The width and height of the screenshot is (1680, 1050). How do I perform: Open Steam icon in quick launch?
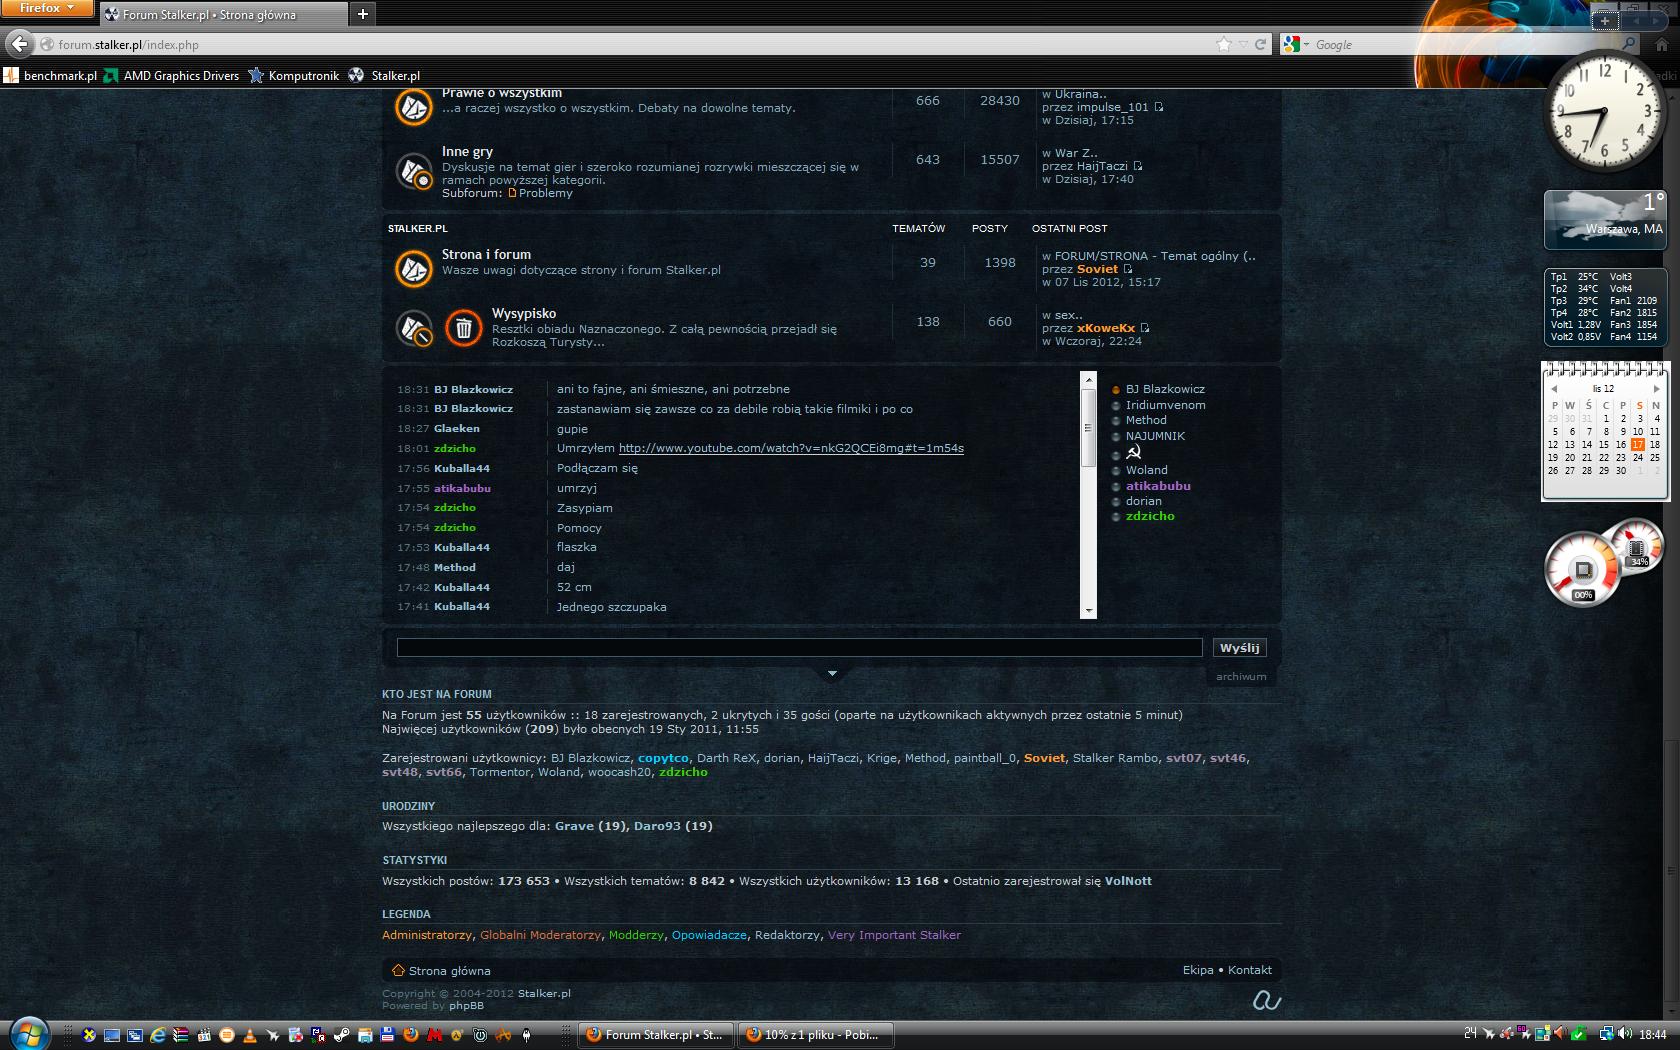[341, 1035]
